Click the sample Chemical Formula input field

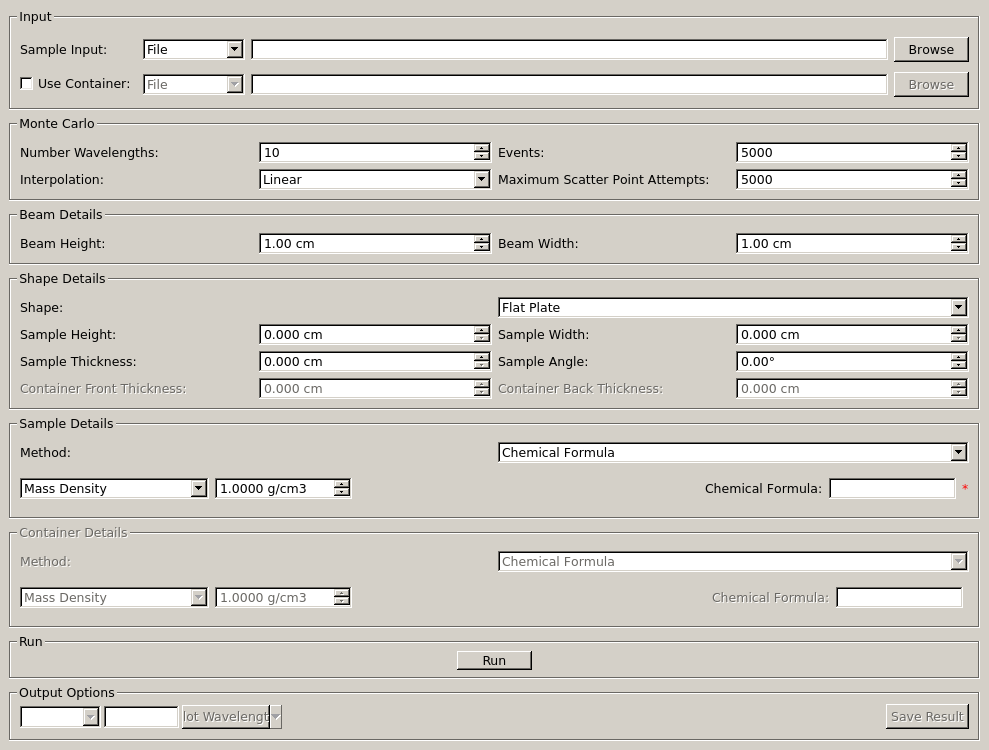[891, 489]
